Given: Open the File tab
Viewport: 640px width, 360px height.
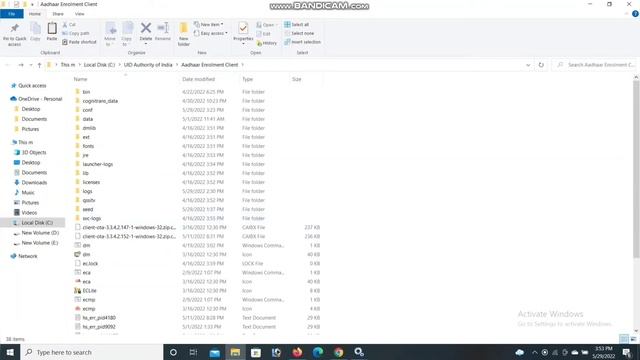Looking at the screenshot, I should (x=12, y=14).
